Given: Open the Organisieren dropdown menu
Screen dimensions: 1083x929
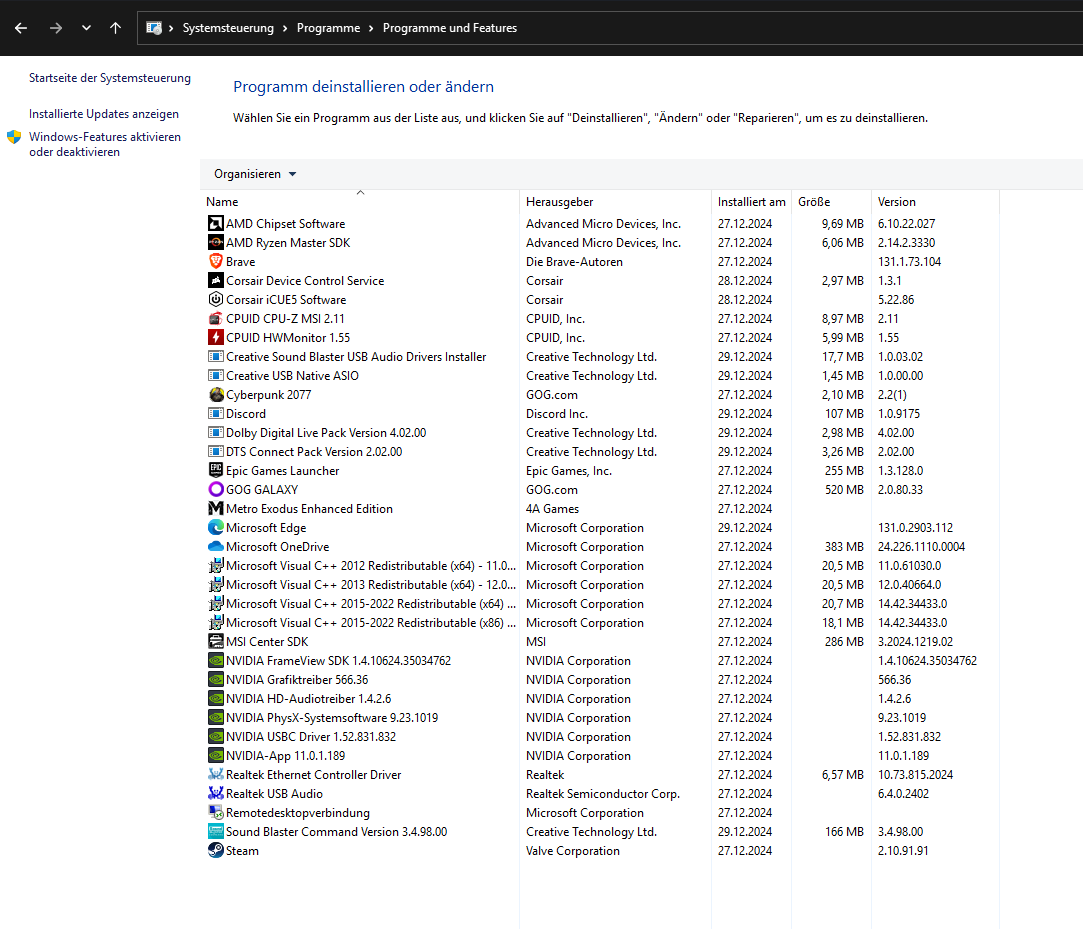Looking at the screenshot, I should [255, 174].
